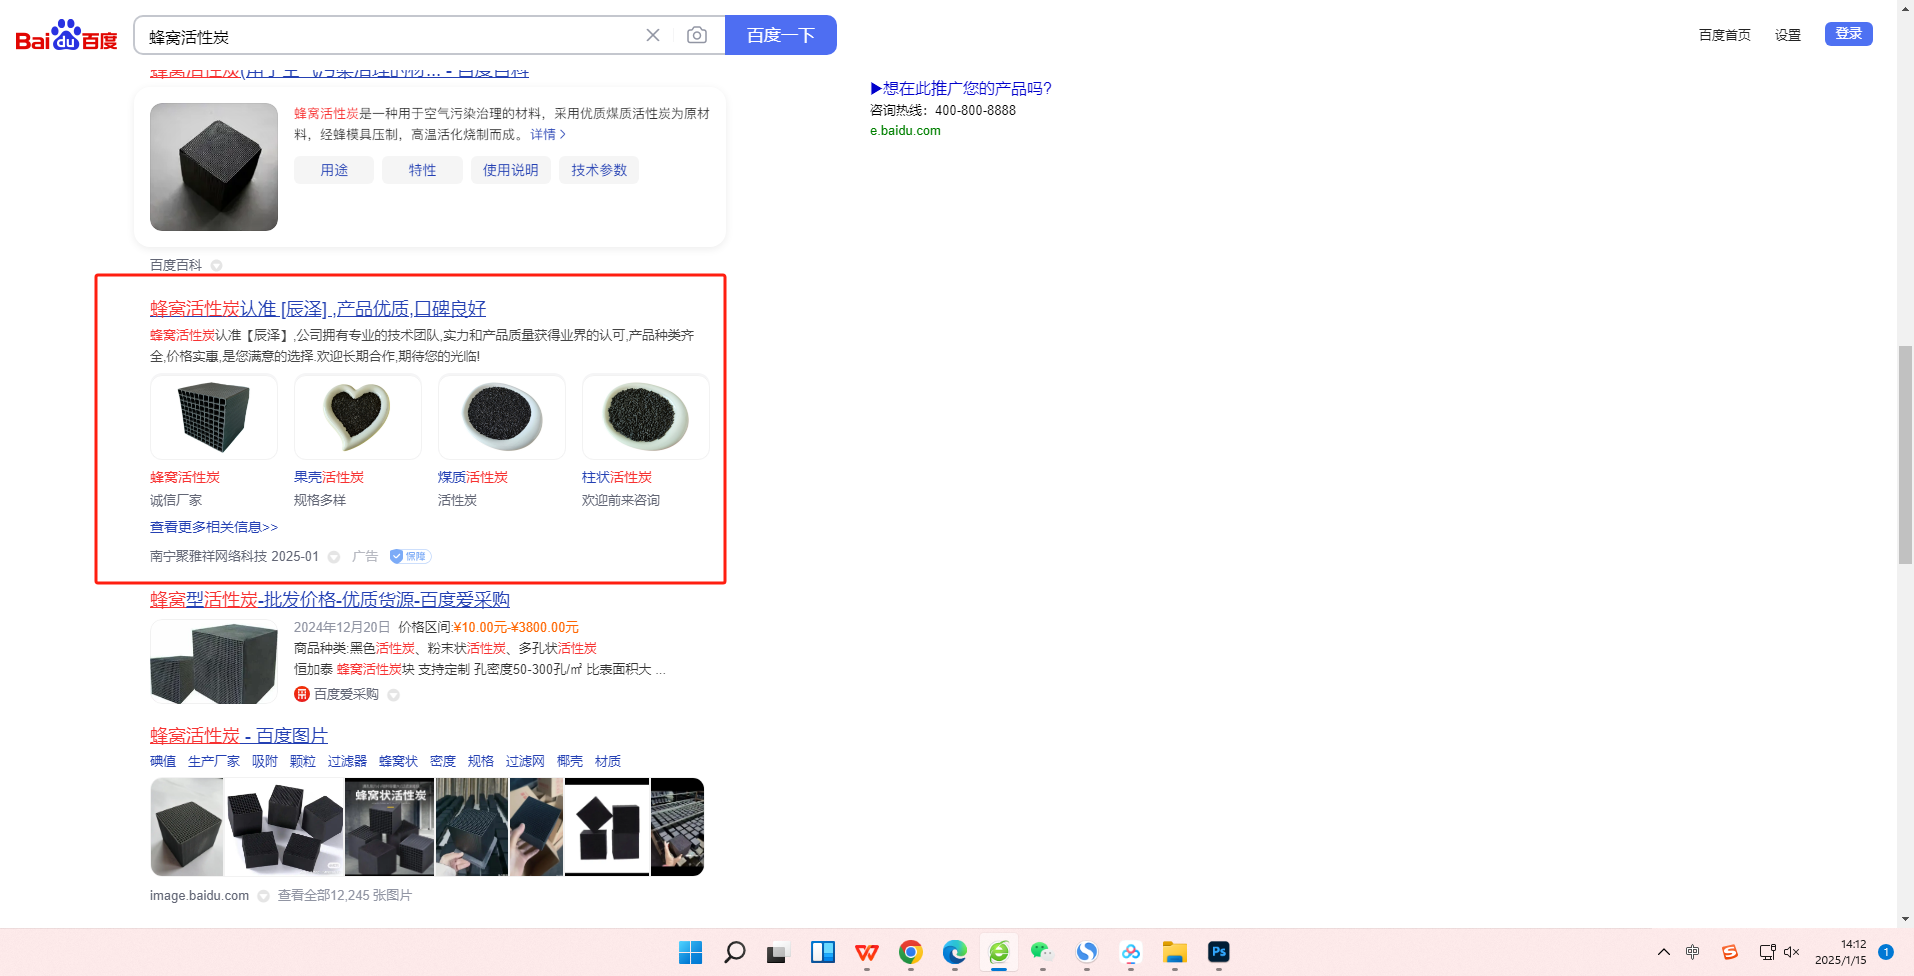Select the 使用说明 tab
The width and height of the screenshot is (1914, 976).
pyautogui.click(x=511, y=170)
